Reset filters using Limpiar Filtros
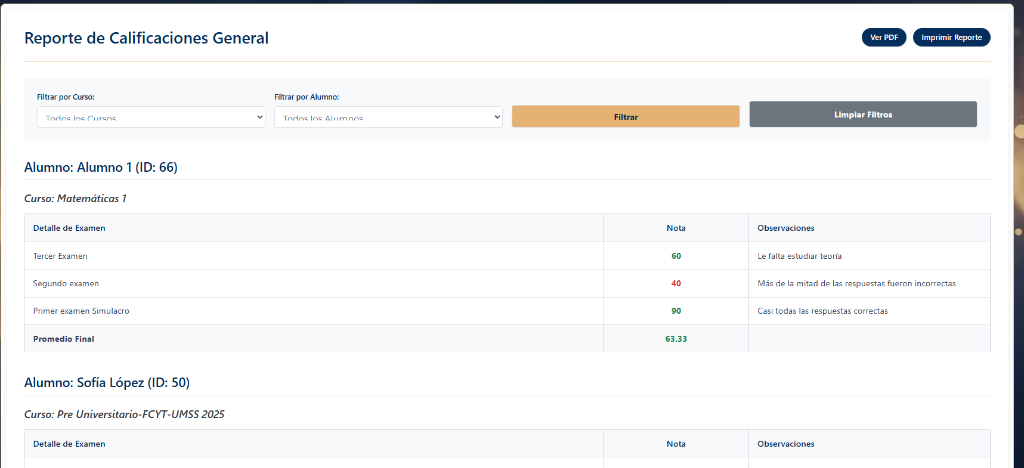Viewport: 1024px width, 468px height. click(862, 114)
